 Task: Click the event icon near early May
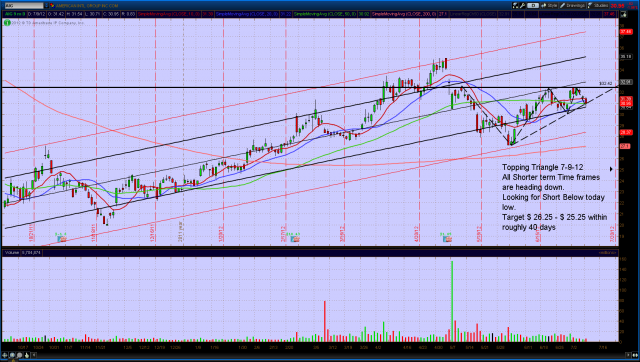coord(447,239)
